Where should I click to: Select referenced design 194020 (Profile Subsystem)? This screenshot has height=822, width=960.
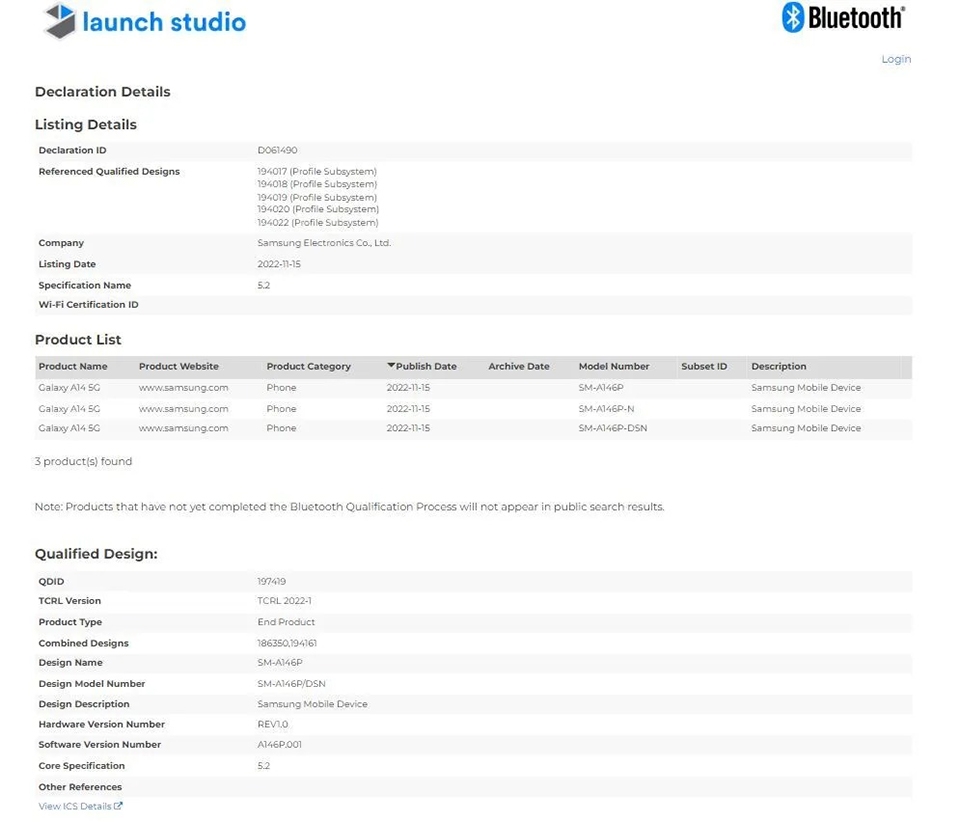point(318,209)
